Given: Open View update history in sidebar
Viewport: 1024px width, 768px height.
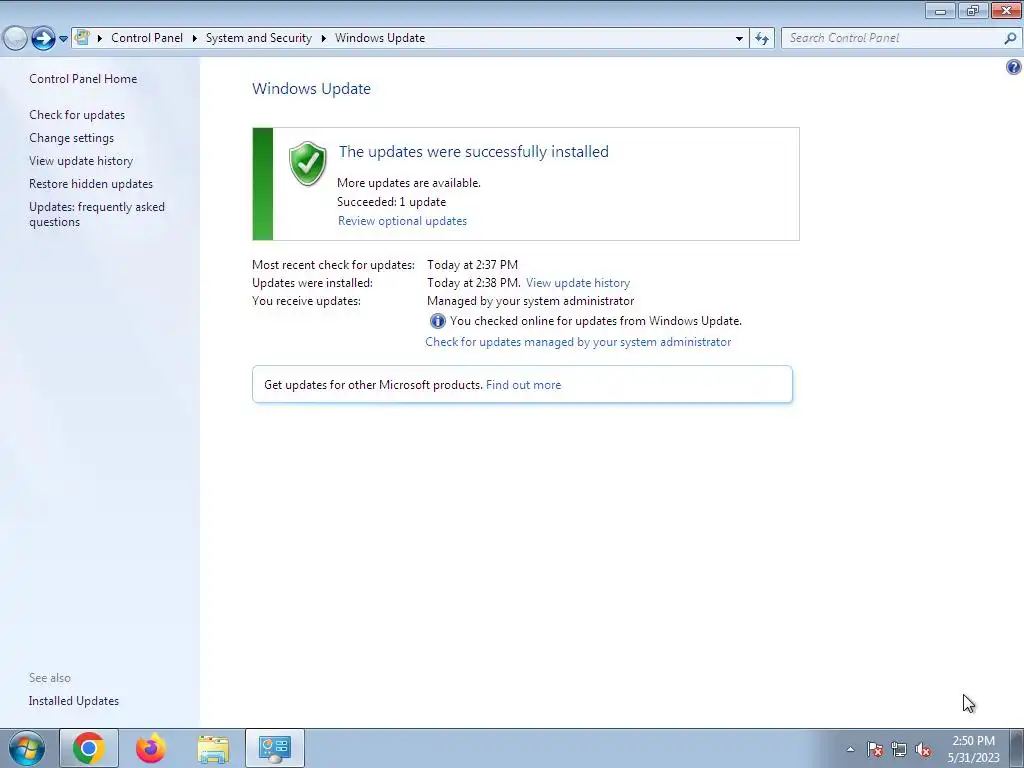Looking at the screenshot, I should (81, 161).
